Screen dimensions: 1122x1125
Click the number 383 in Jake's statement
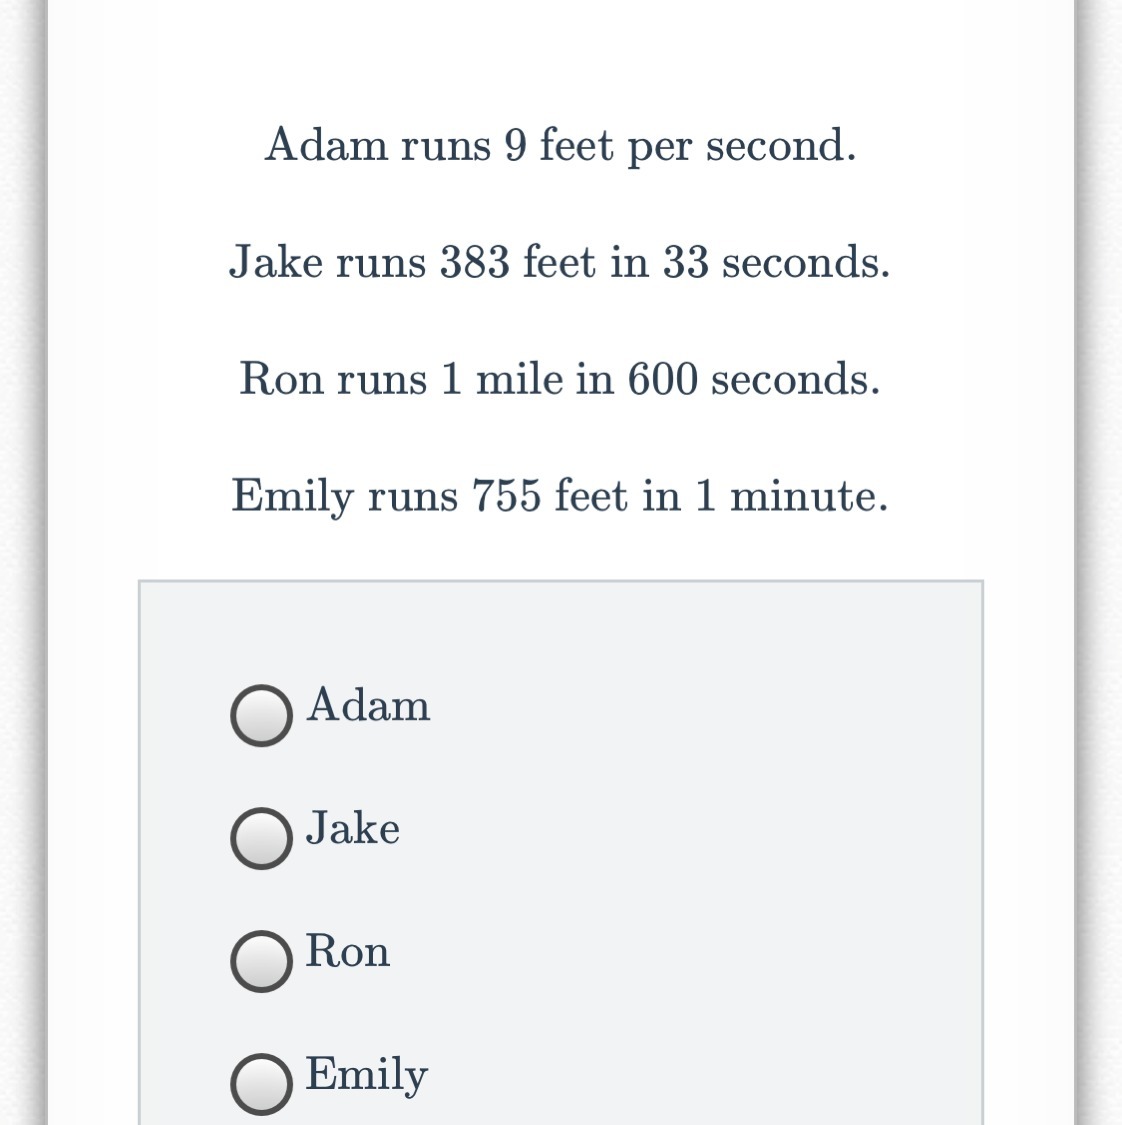pyautogui.click(x=475, y=263)
